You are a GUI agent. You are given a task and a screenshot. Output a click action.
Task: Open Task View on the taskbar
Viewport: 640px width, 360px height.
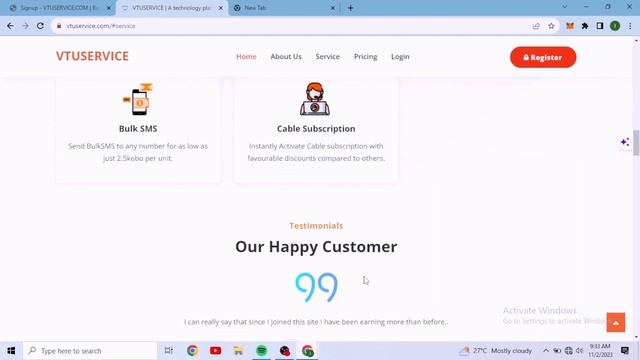[168, 351]
